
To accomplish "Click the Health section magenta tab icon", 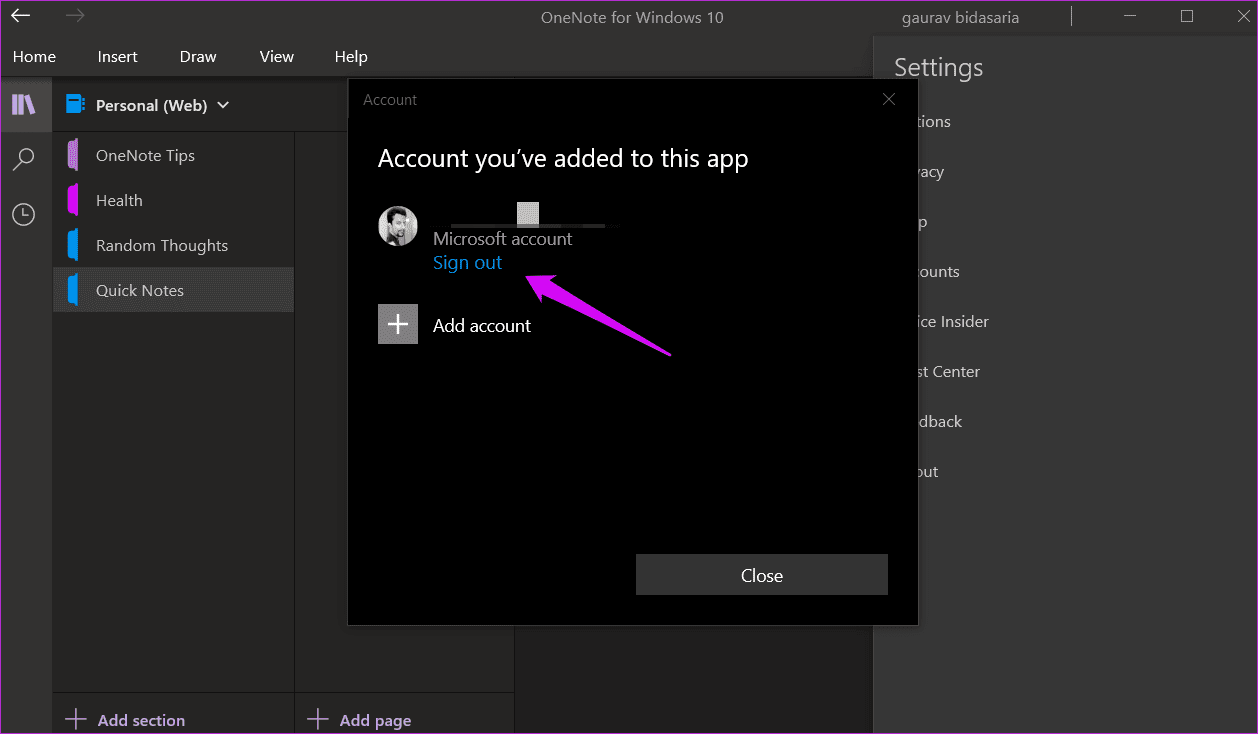I will 73,200.
